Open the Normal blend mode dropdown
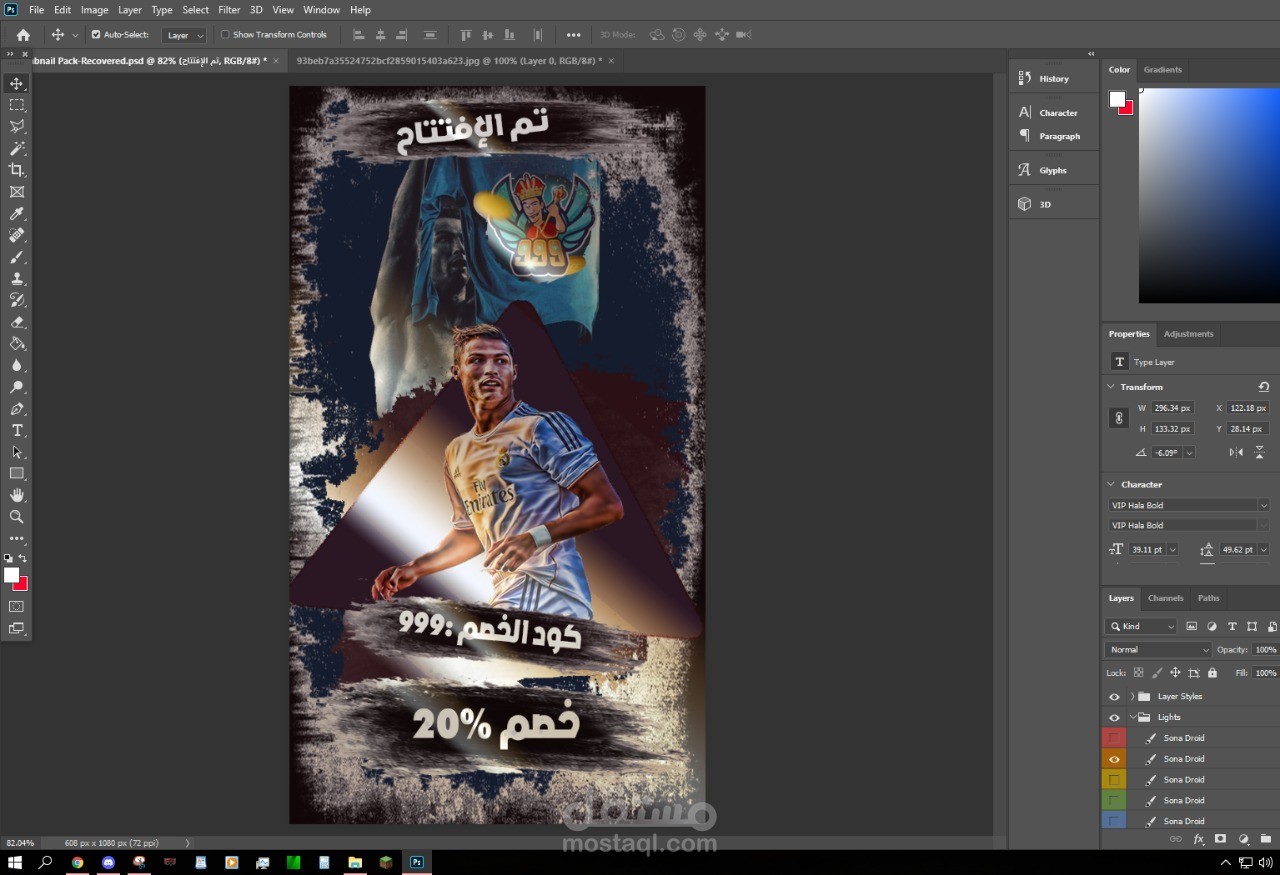This screenshot has height=875, width=1280. pos(1158,649)
